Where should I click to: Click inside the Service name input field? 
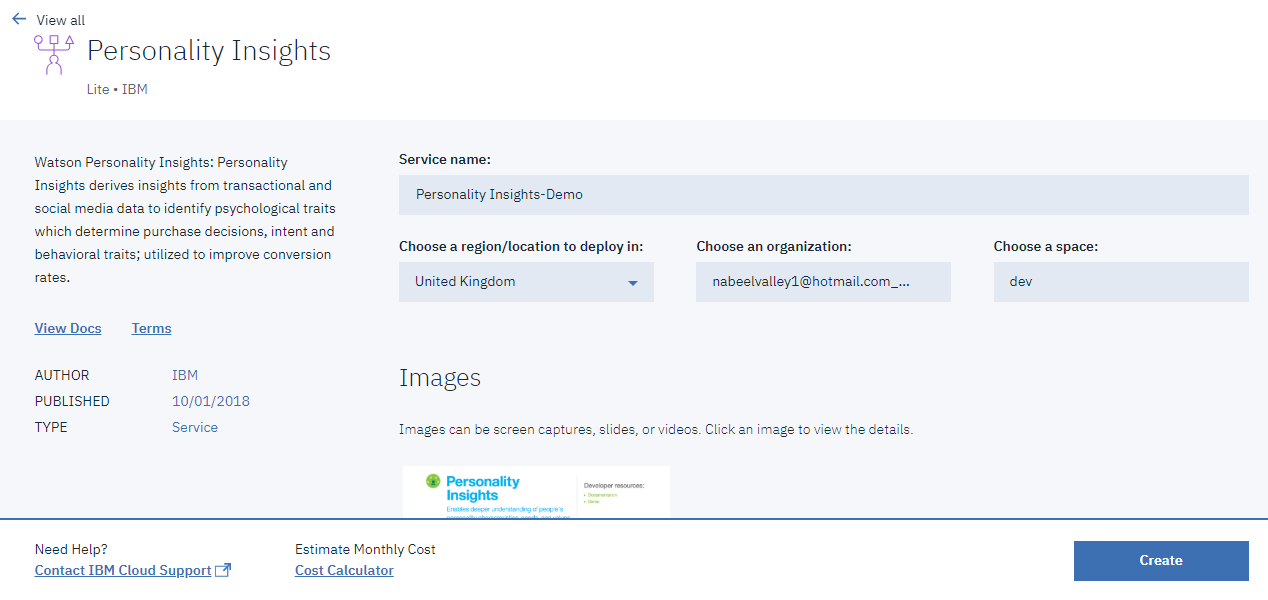tap(823, 194)
